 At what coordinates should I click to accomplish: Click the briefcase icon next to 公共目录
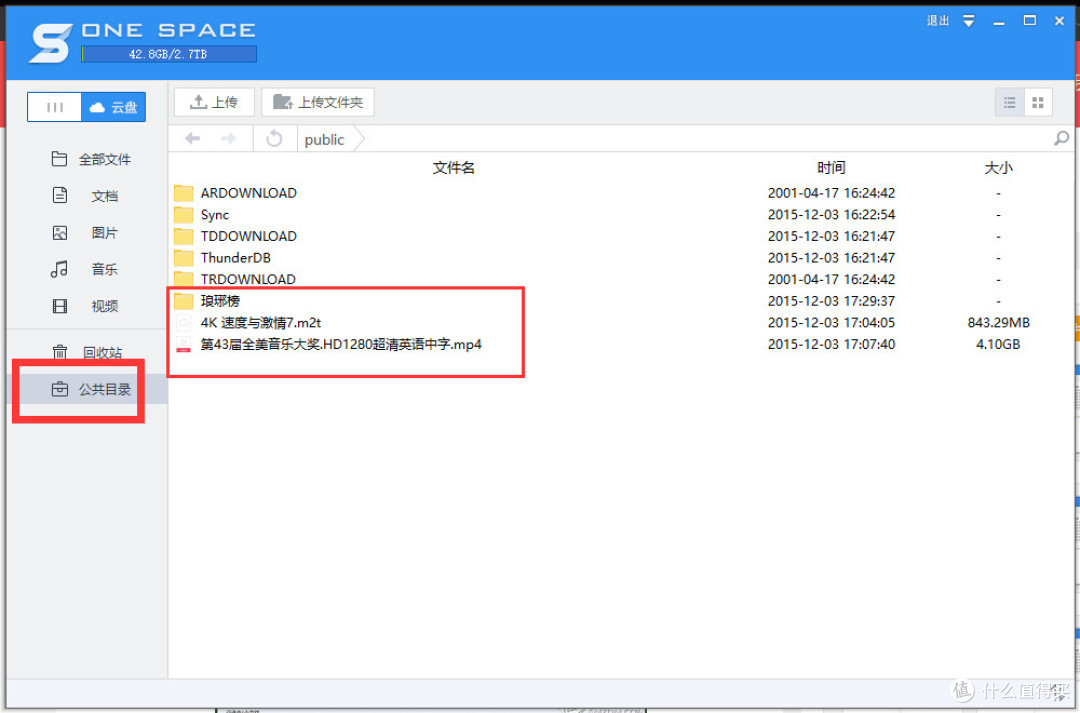pos(60,389)
